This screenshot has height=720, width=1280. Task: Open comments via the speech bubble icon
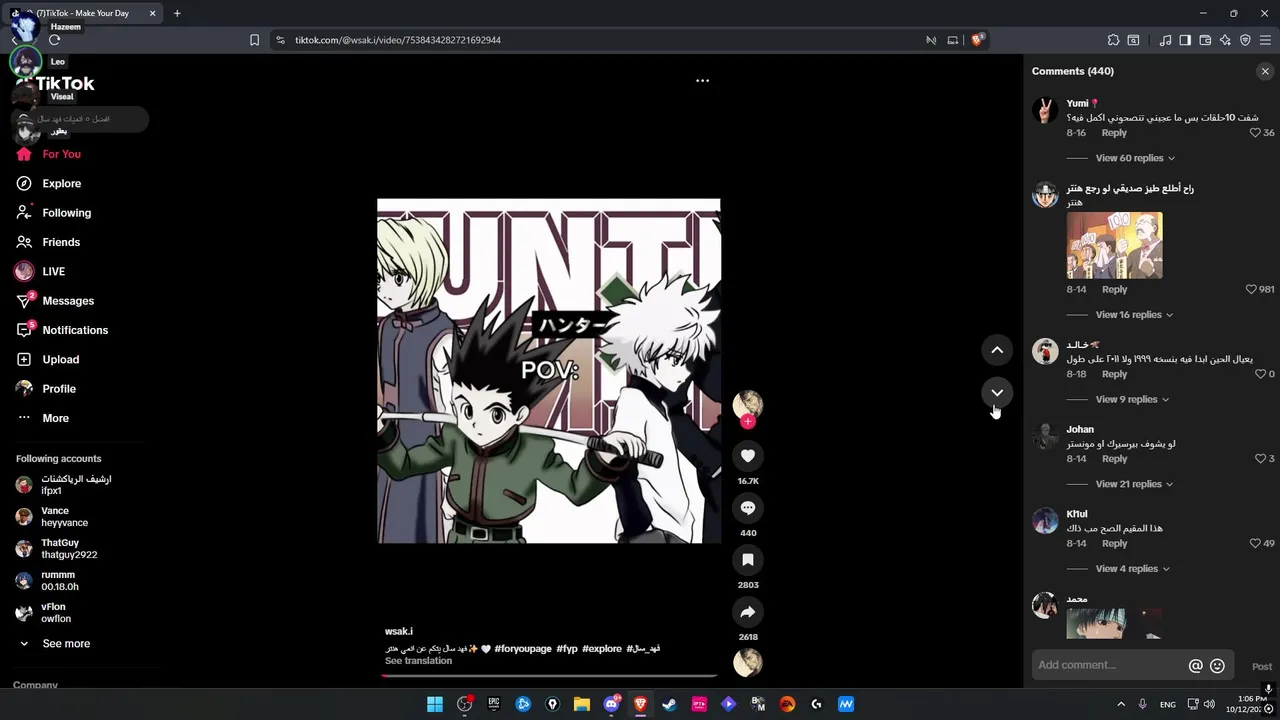[x=747, y=508]
